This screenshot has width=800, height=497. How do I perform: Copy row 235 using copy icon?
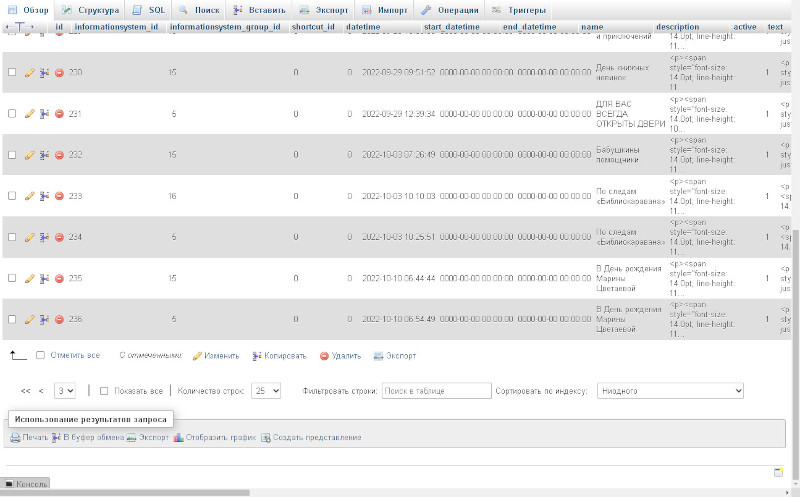[x=44, y=278]
